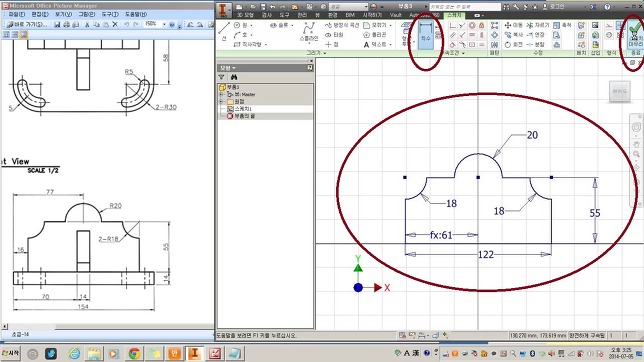Click Shortcuts button in Picture Manager

(27, 24)
